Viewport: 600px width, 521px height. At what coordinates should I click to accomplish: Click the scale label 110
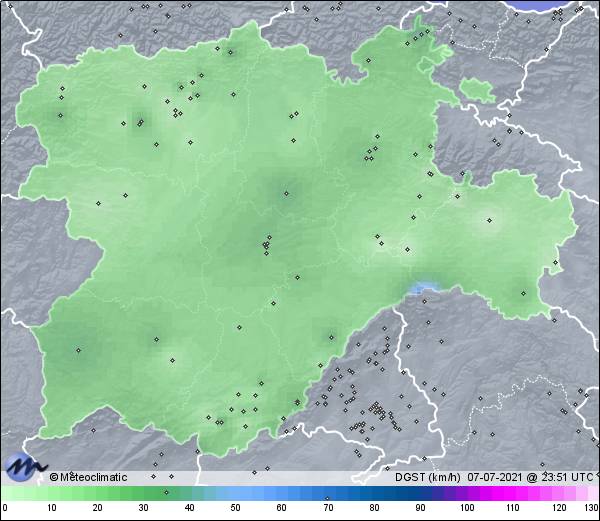(513, 508)
